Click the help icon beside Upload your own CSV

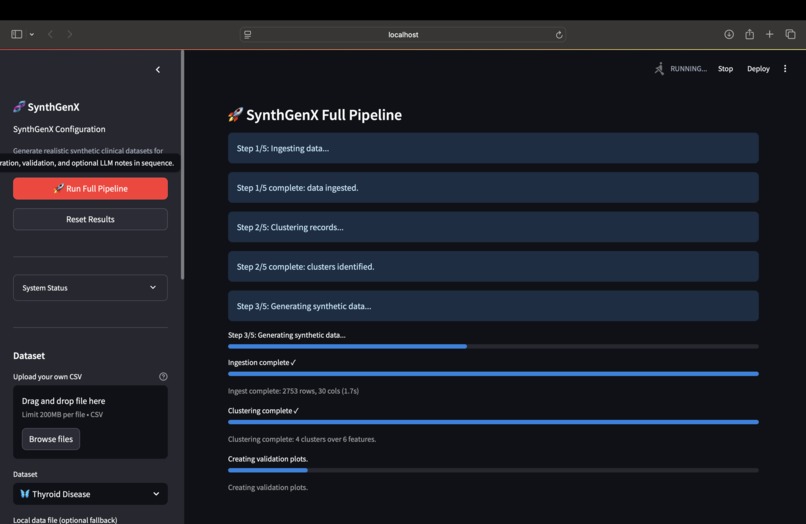tap(163, 376)
